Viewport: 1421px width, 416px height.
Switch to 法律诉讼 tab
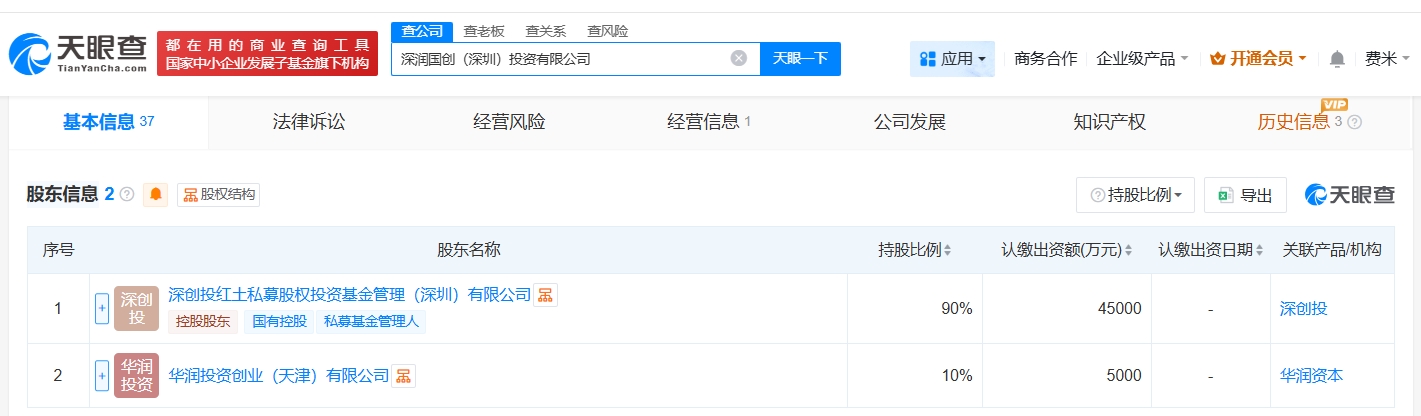pos(309,122)
